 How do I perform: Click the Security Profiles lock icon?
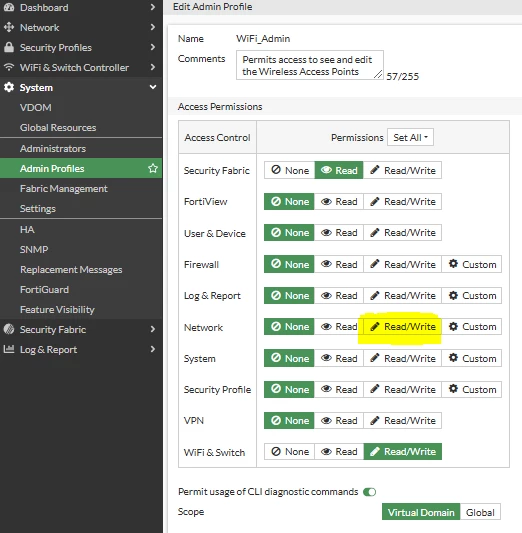pyautogui.click(x=9, y=47)
